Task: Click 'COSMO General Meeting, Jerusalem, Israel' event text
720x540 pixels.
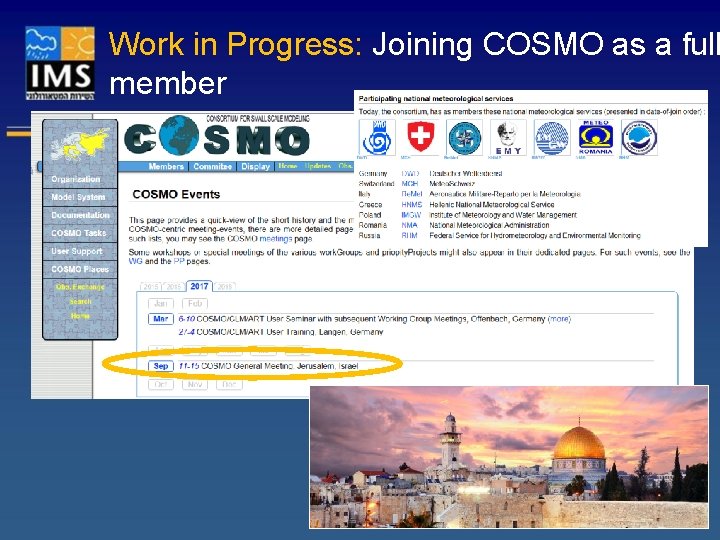Action: click(x=280, y=366)
